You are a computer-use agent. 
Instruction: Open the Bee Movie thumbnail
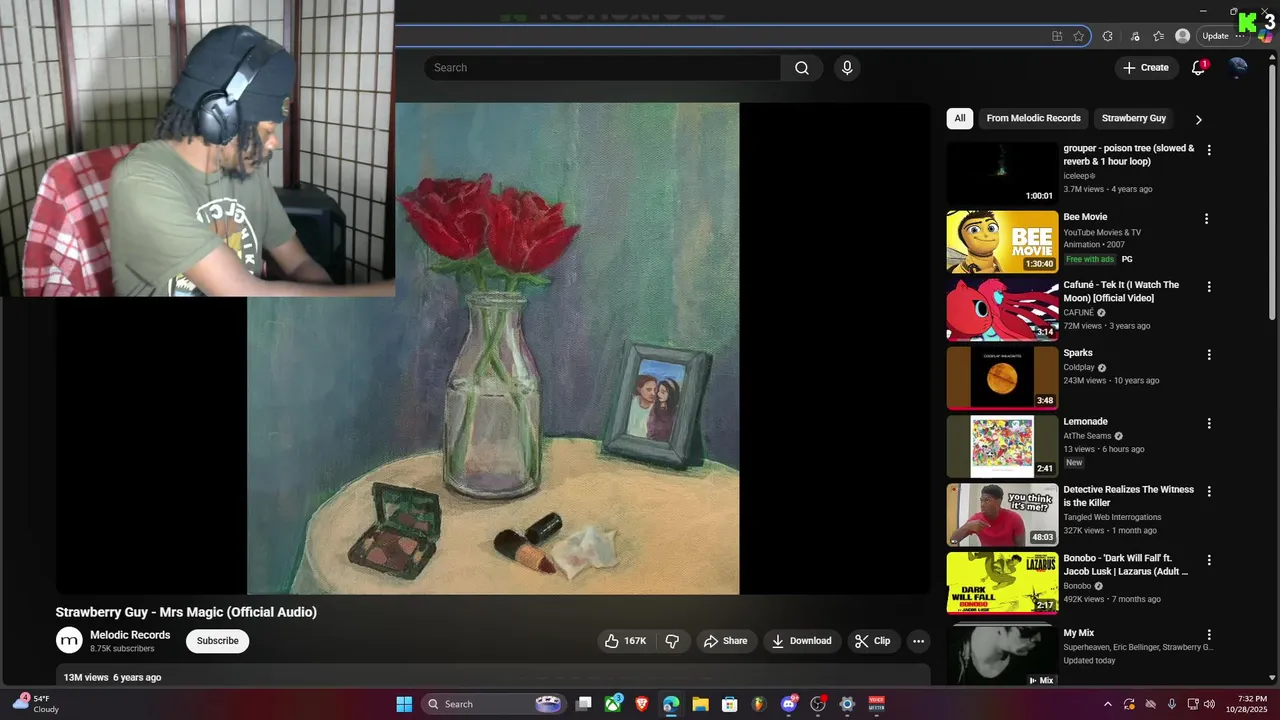tap(1002, 241)
